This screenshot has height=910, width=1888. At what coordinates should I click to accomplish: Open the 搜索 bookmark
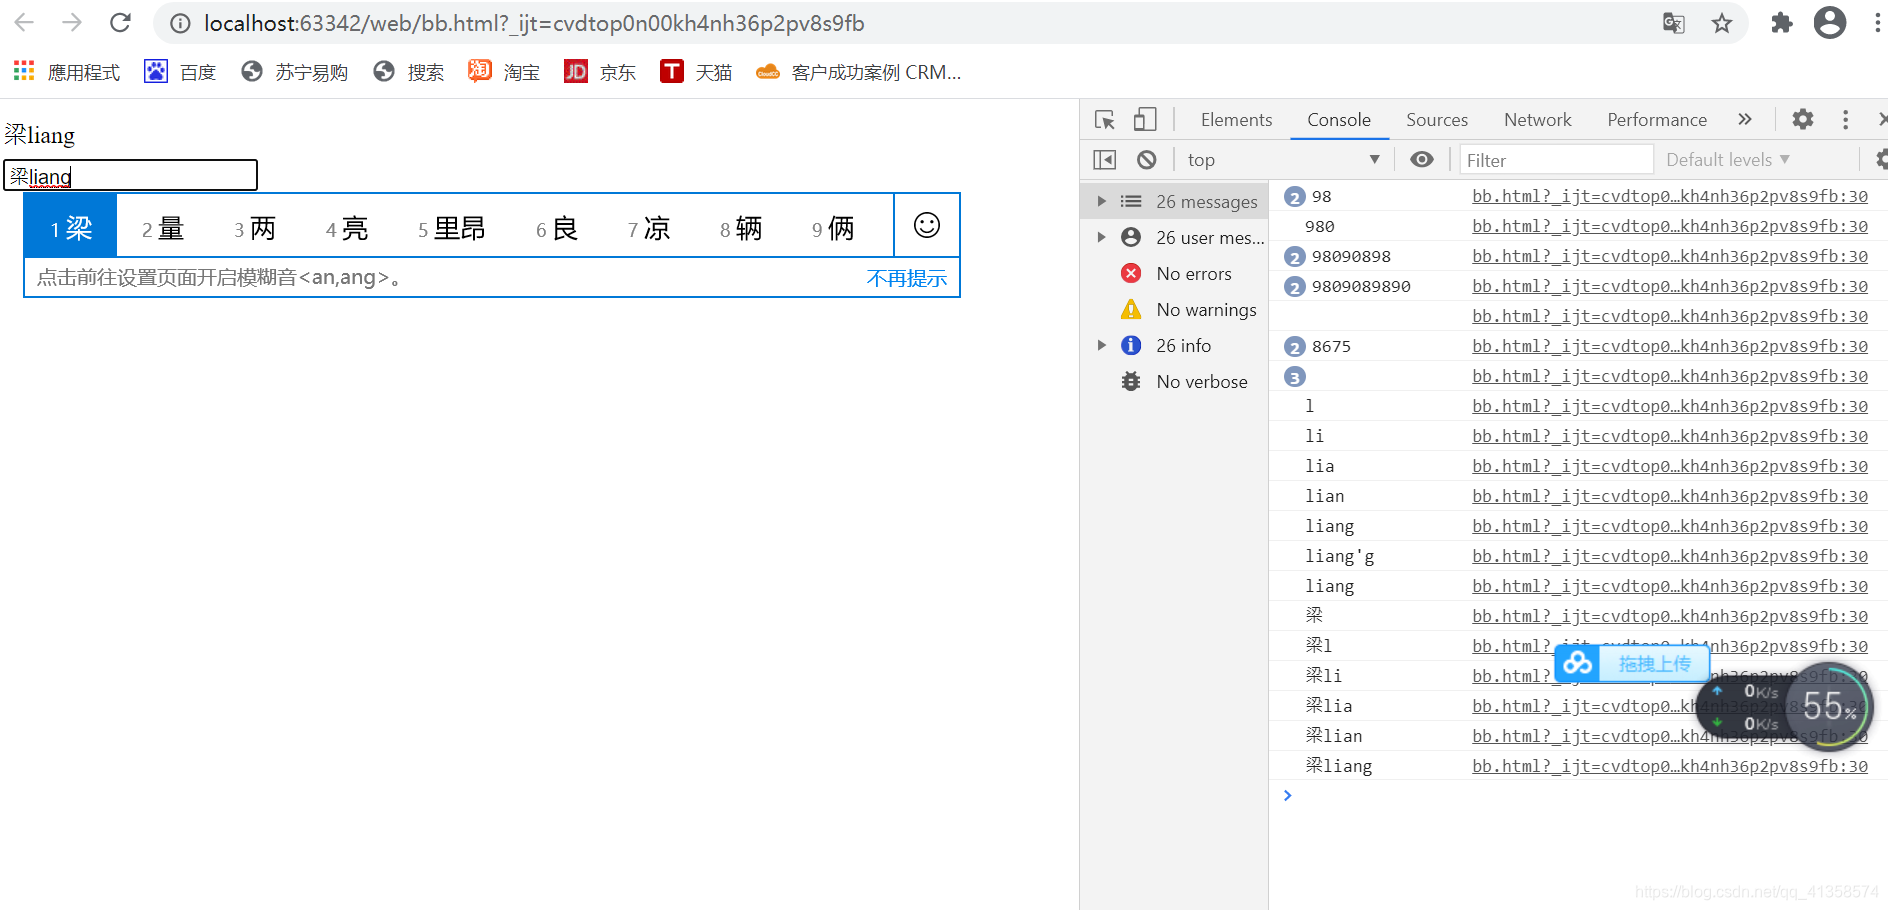click(x=408, y=72)
